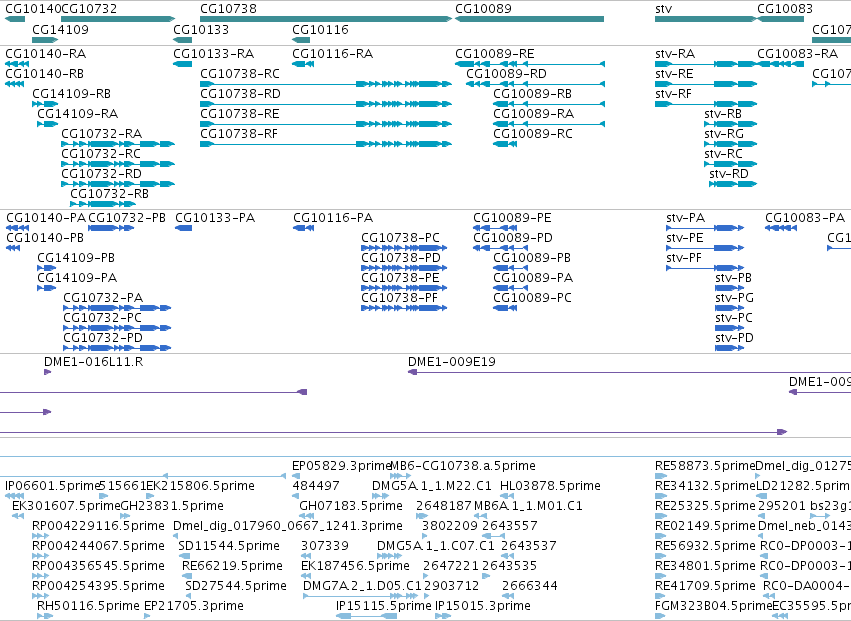The height and width of the screenshot is (621, 851).
Task: Open protein CG10732-PD
Action: click(x=103, y=338)
